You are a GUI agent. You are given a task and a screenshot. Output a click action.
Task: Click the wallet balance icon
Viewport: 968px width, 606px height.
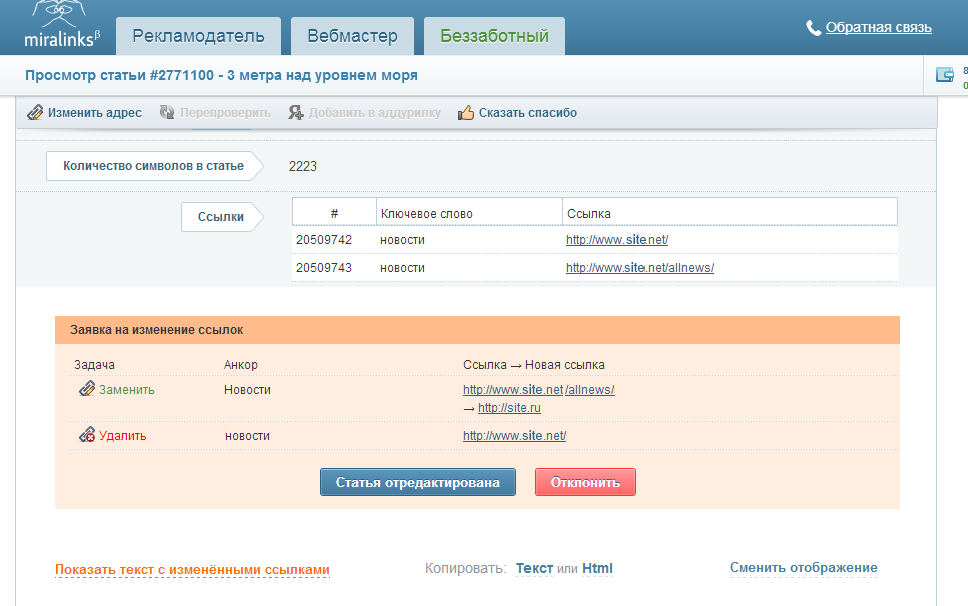[945, 75]
